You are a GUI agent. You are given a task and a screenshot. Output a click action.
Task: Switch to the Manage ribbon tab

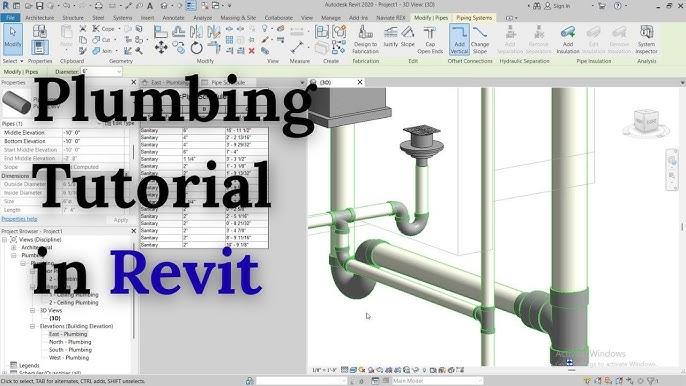pos(331,18)
